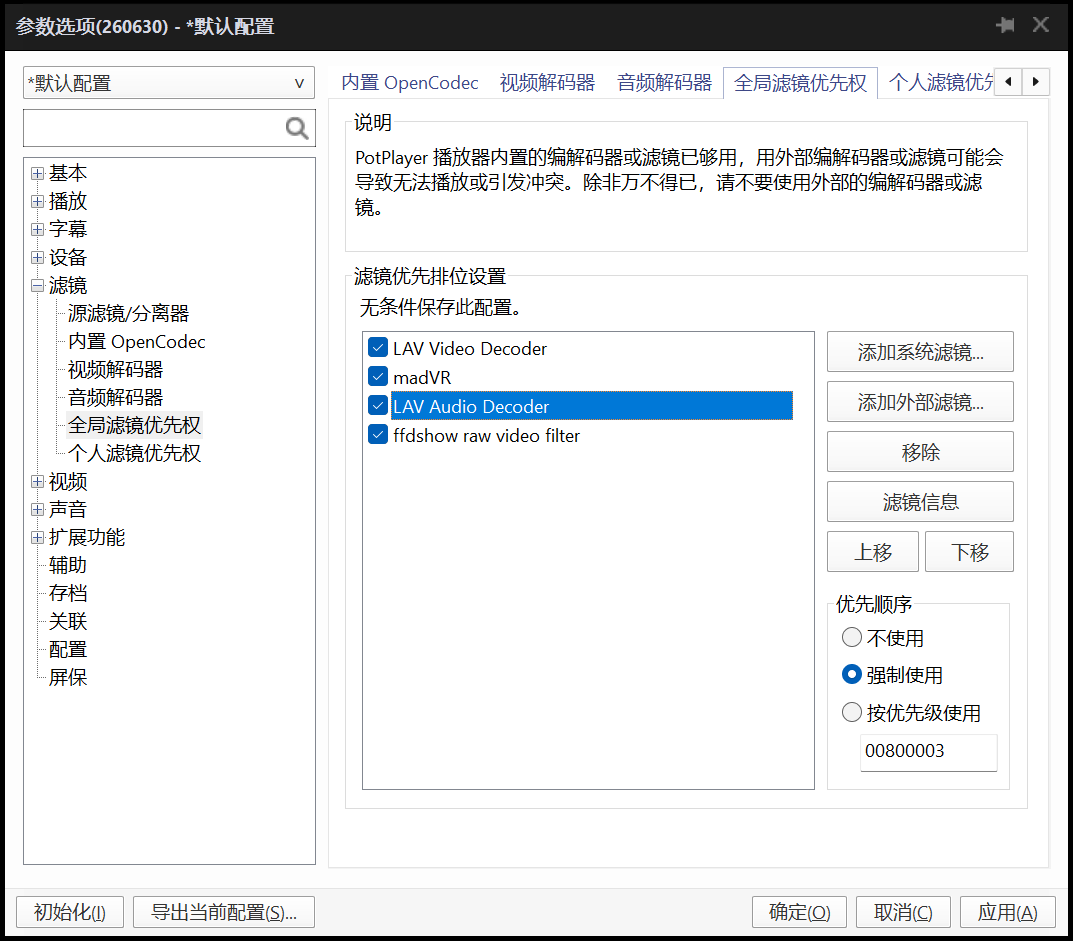Expand the 设备 tree node
Viewport: 1073px width, 941px height.
tap(38, 258)
